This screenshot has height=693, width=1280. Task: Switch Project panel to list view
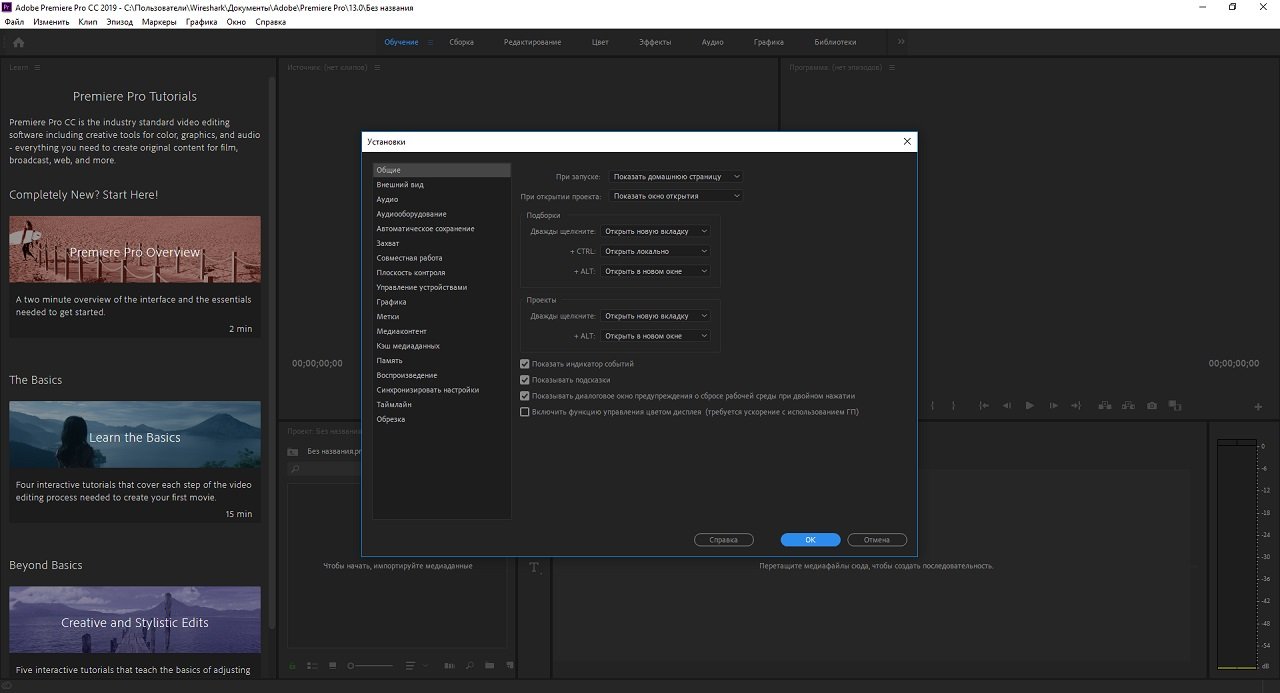coord(312,666)
